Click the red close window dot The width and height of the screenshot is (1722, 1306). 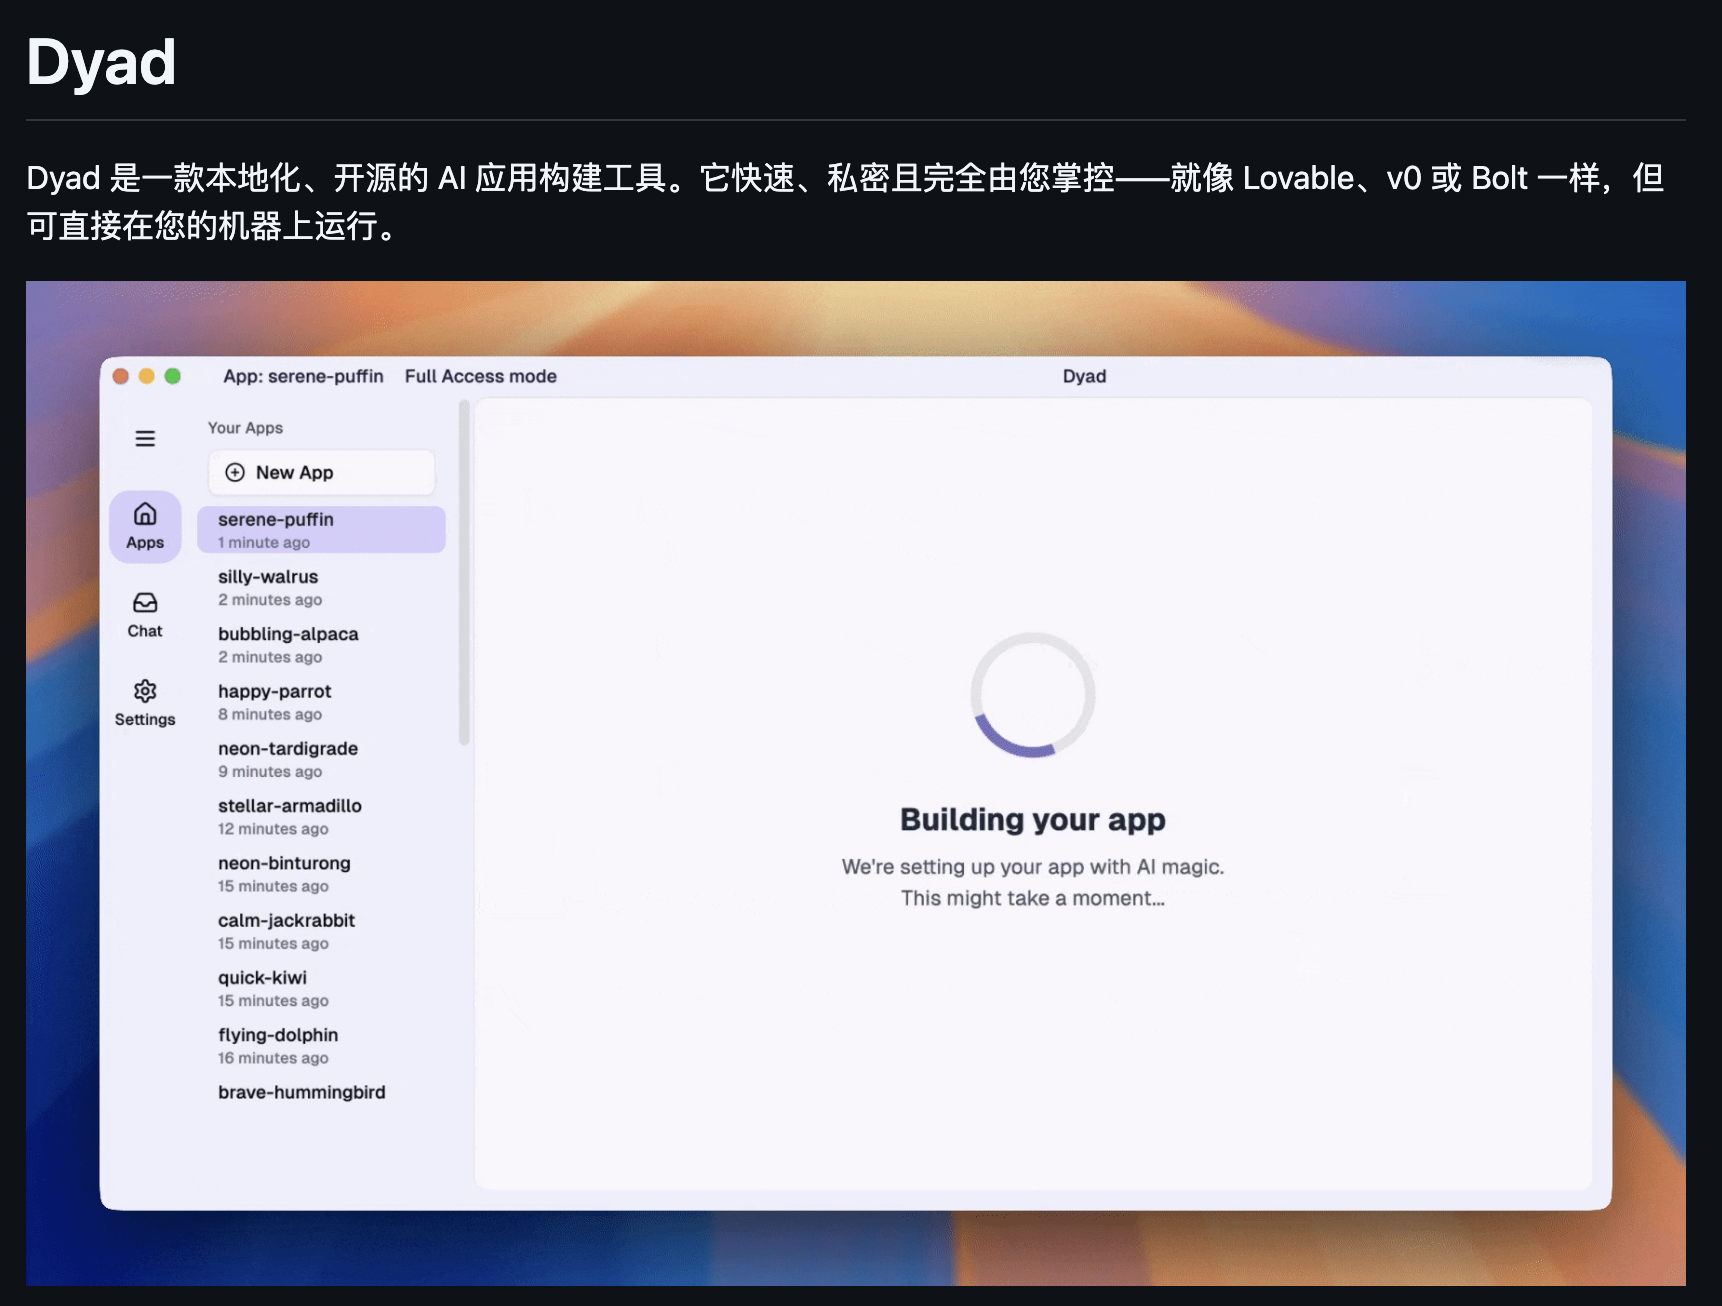coord(121,376)
